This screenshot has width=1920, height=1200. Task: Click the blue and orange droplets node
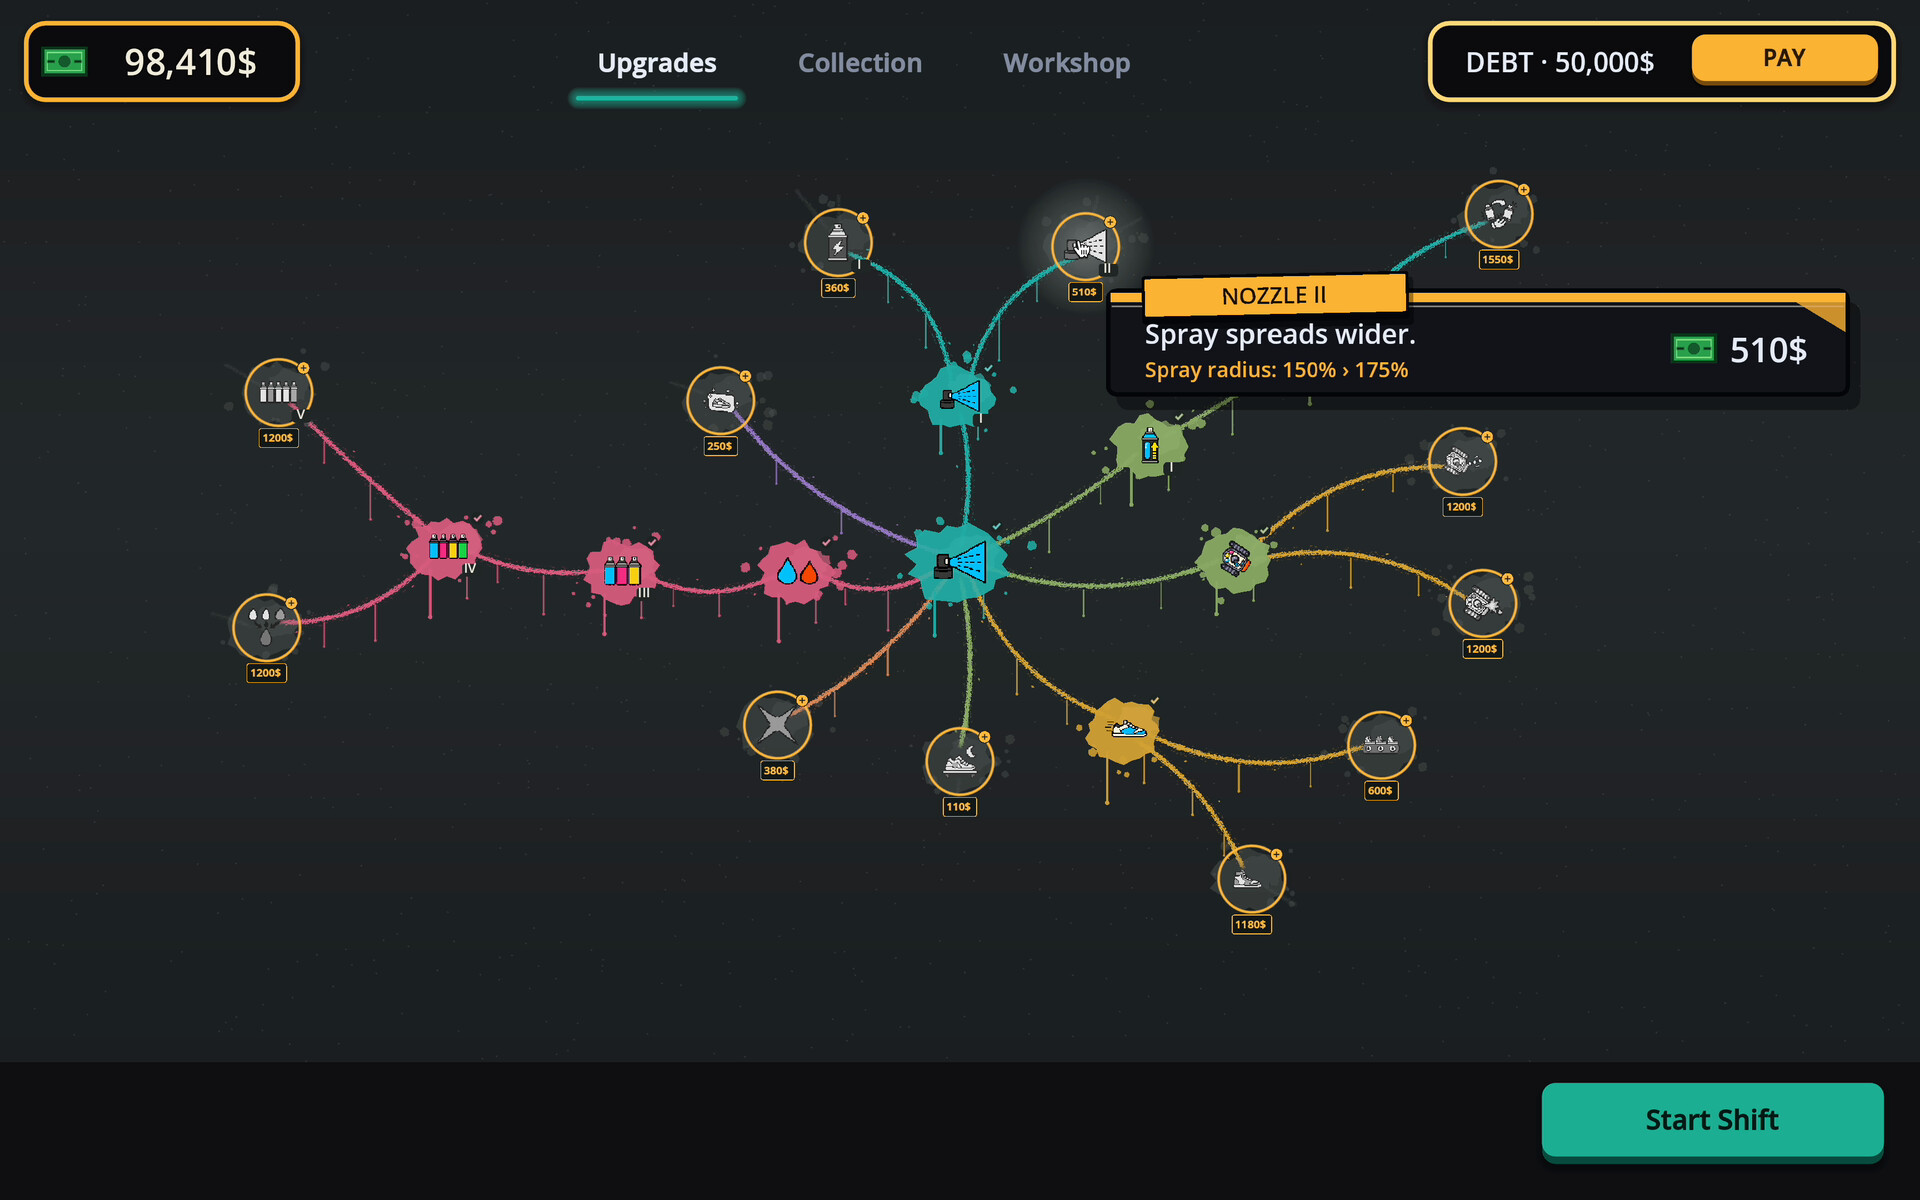tap(797, 572)
